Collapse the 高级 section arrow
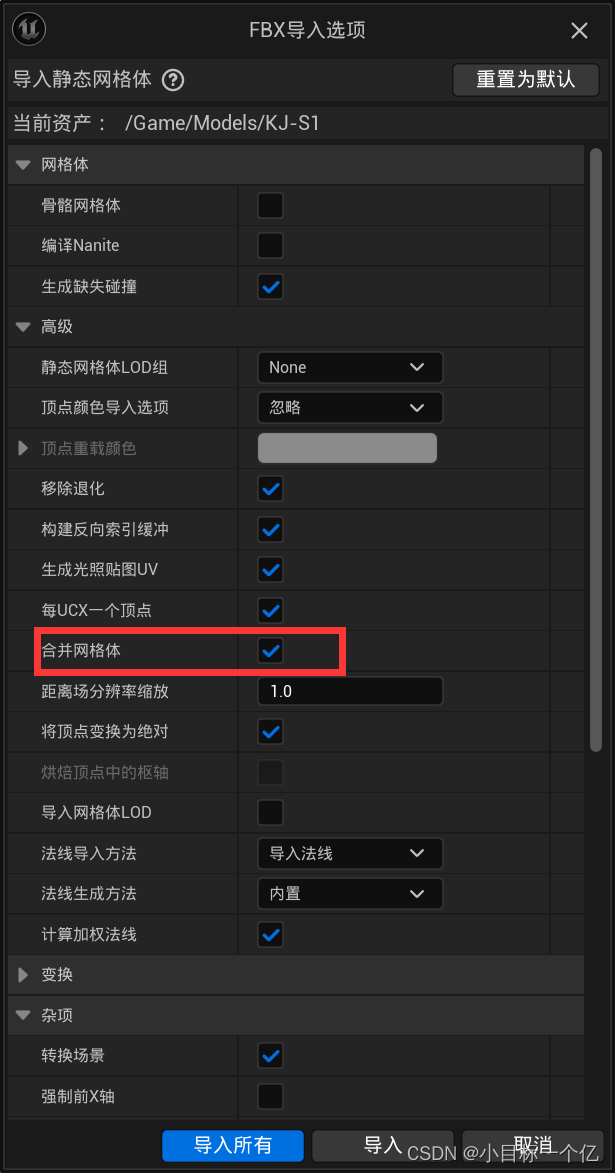This screenshot has height=1173, width=615. (x=23, y=327)
